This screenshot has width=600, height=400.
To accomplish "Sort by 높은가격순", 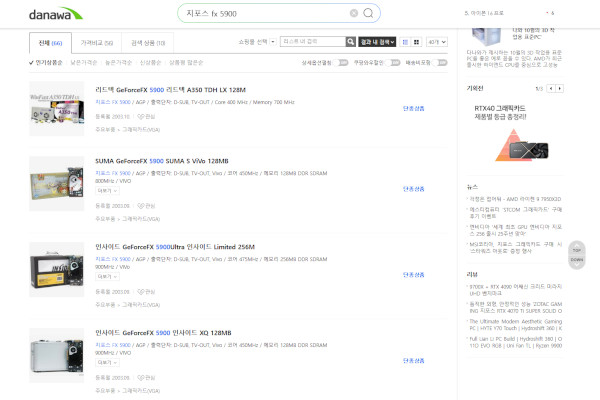I will (x=118, y=62).
